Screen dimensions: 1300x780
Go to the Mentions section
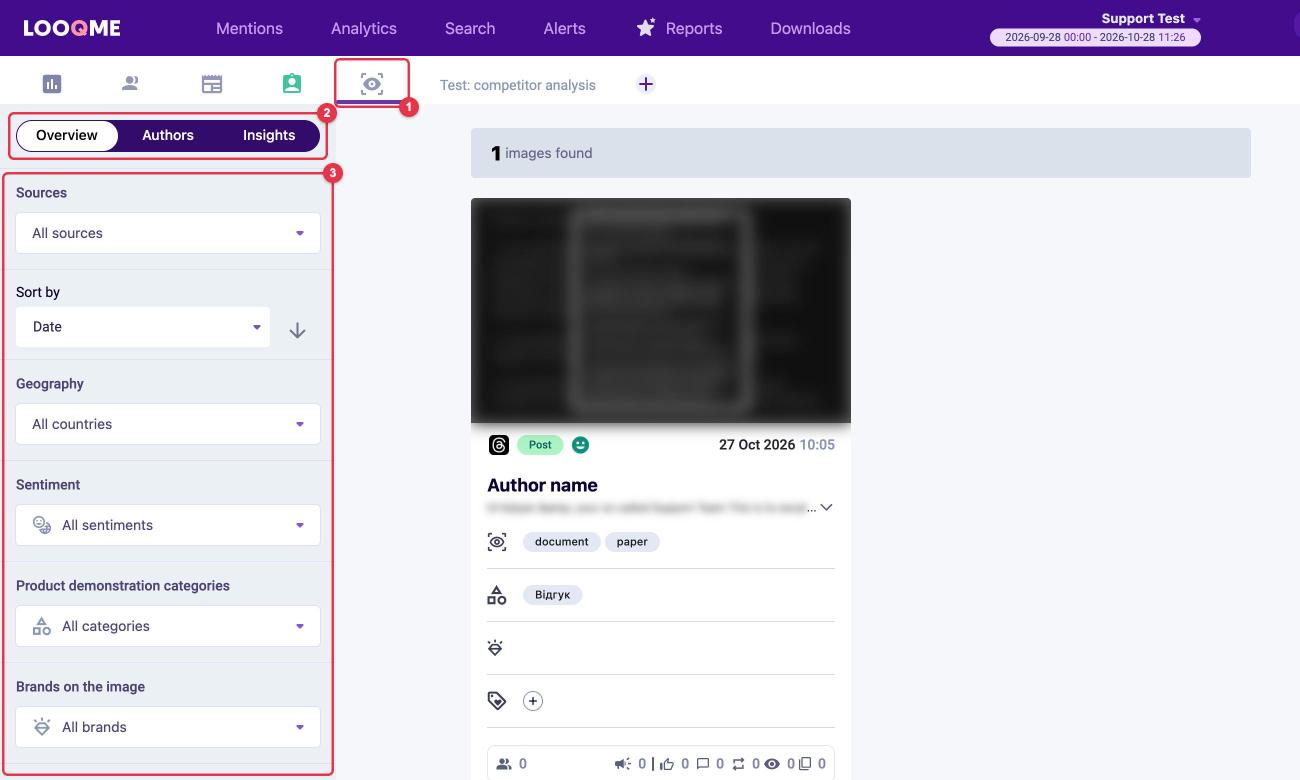click(249, 28)
